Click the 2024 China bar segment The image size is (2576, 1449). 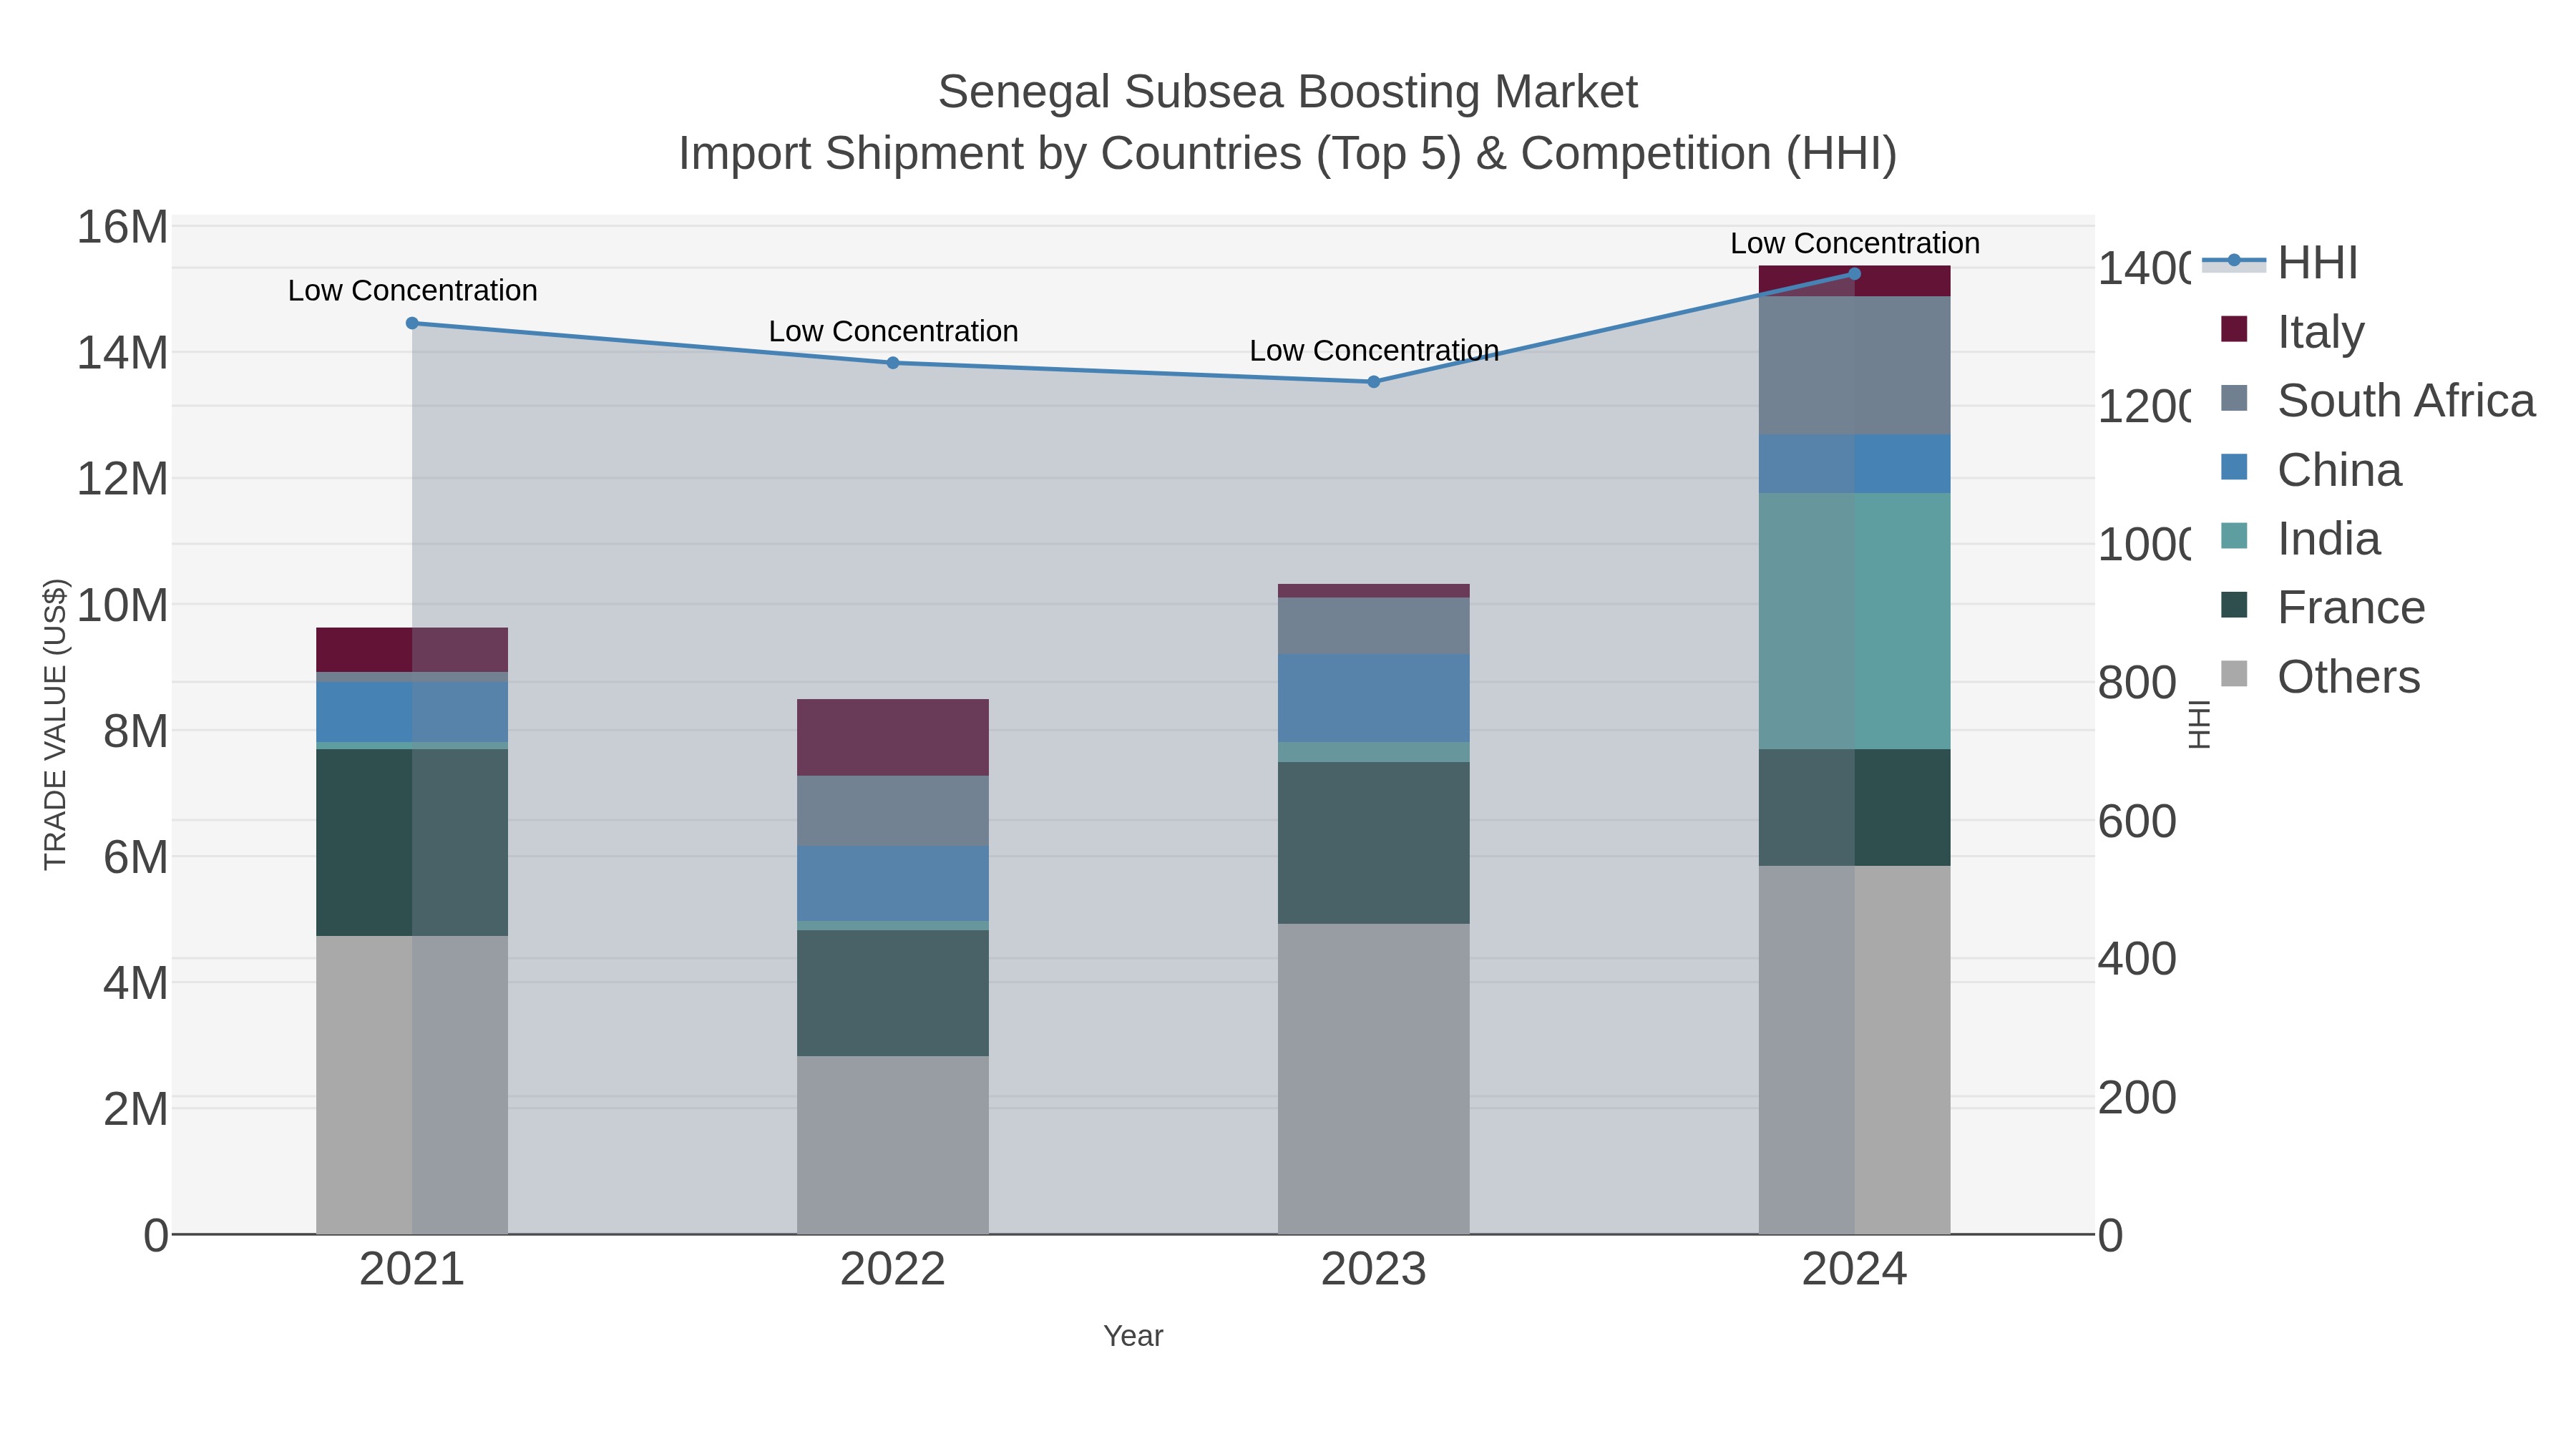click(x=1855, y=464)
